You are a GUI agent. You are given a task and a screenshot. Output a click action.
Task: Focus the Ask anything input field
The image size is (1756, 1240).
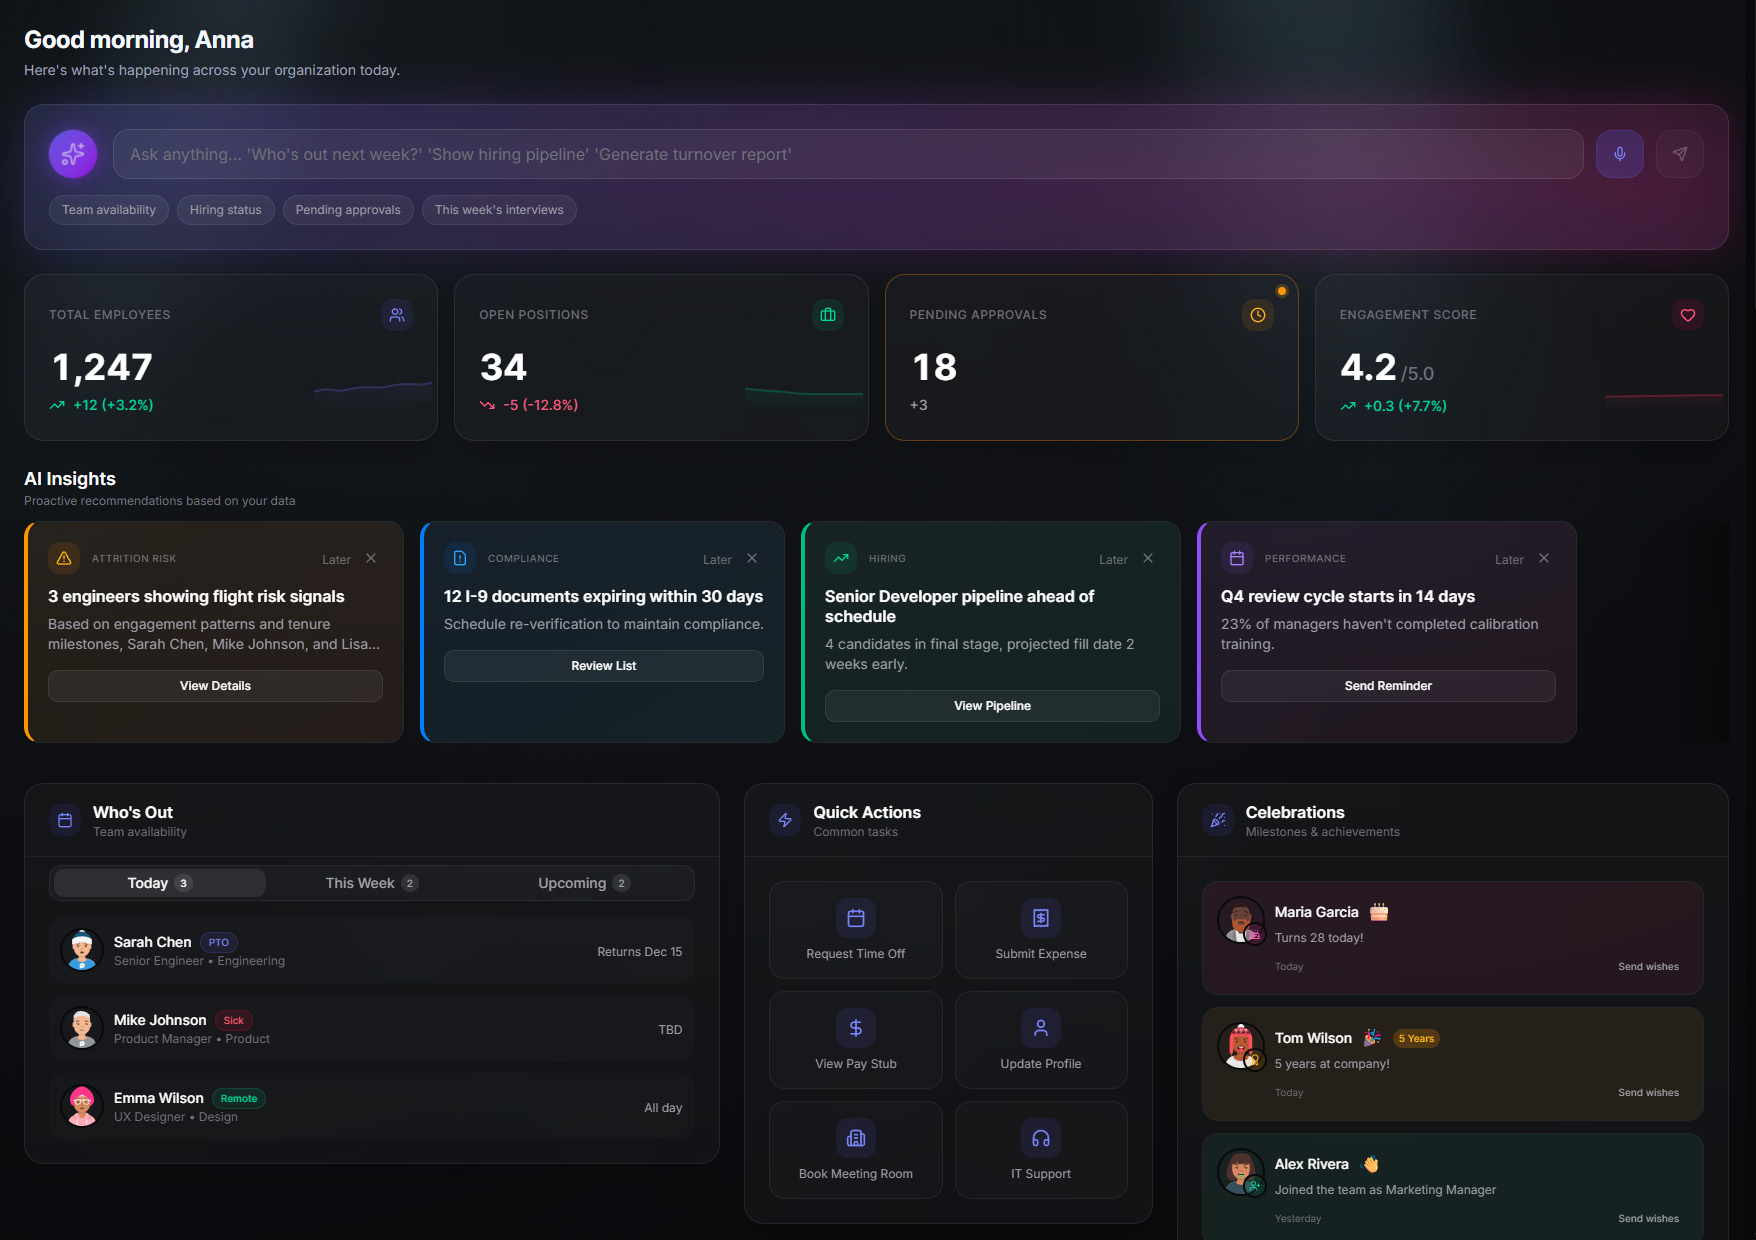tap(848, 154)
